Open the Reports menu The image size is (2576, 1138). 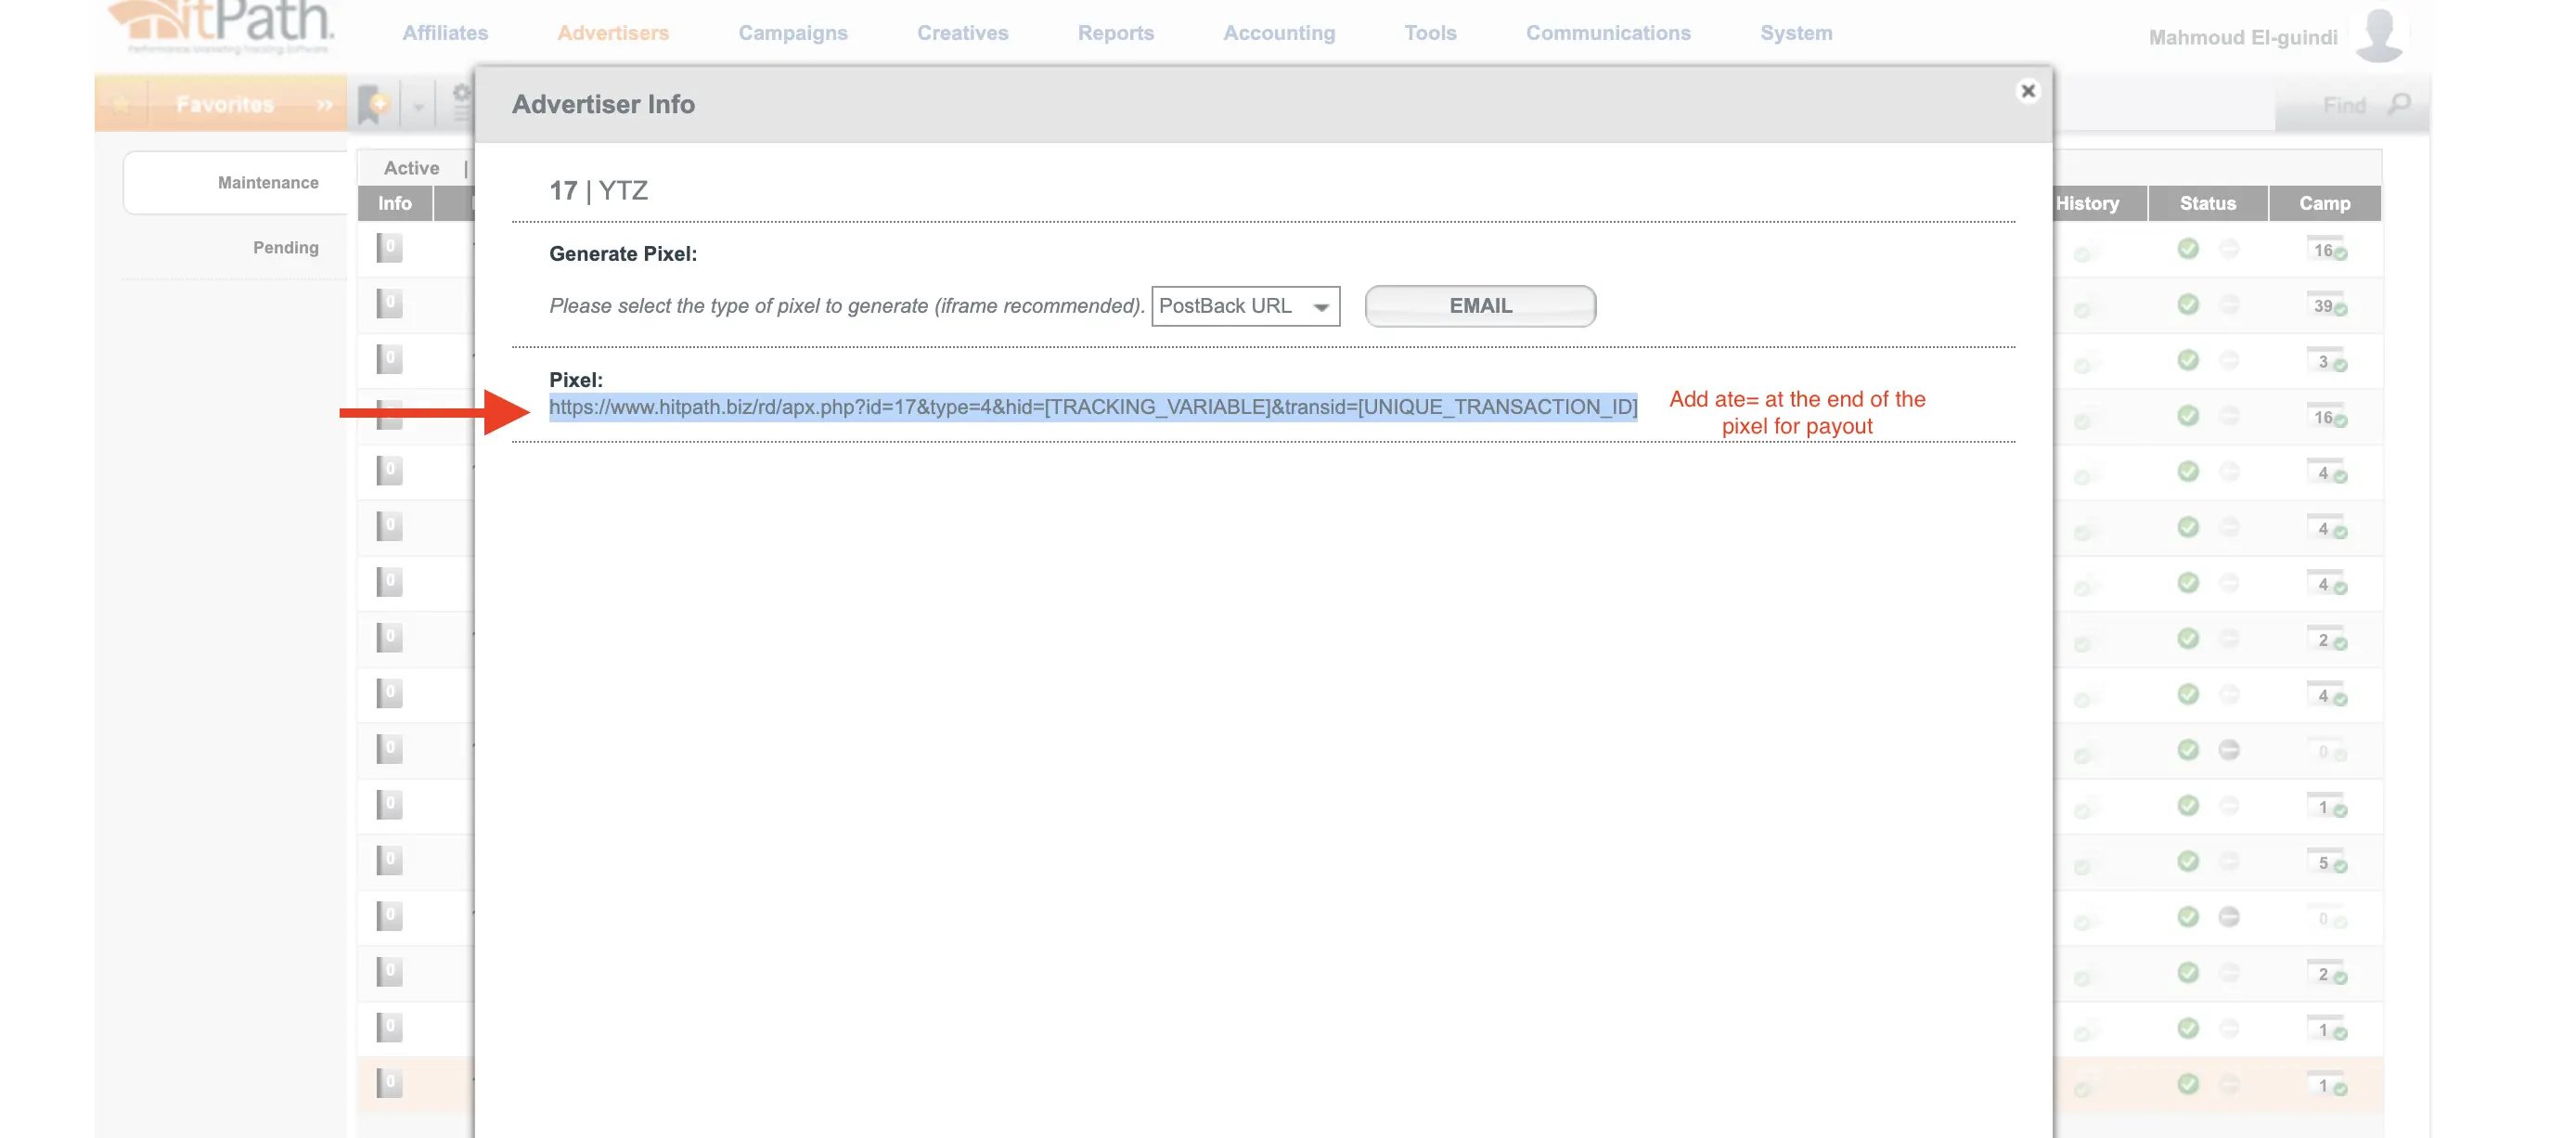[x=1115, y=33]
